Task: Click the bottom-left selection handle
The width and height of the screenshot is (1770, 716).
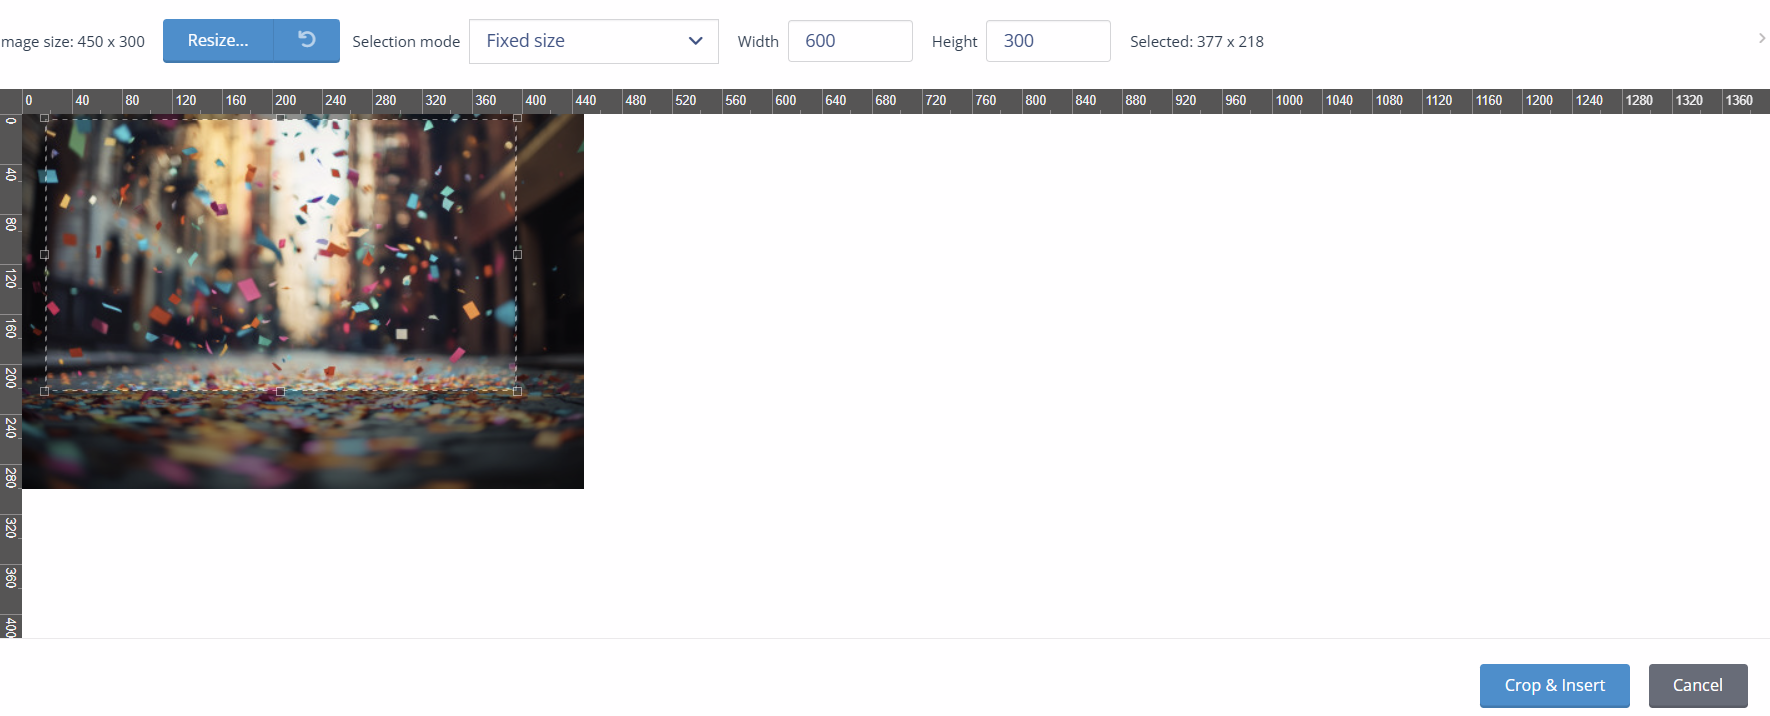Action: click(45, 391)
